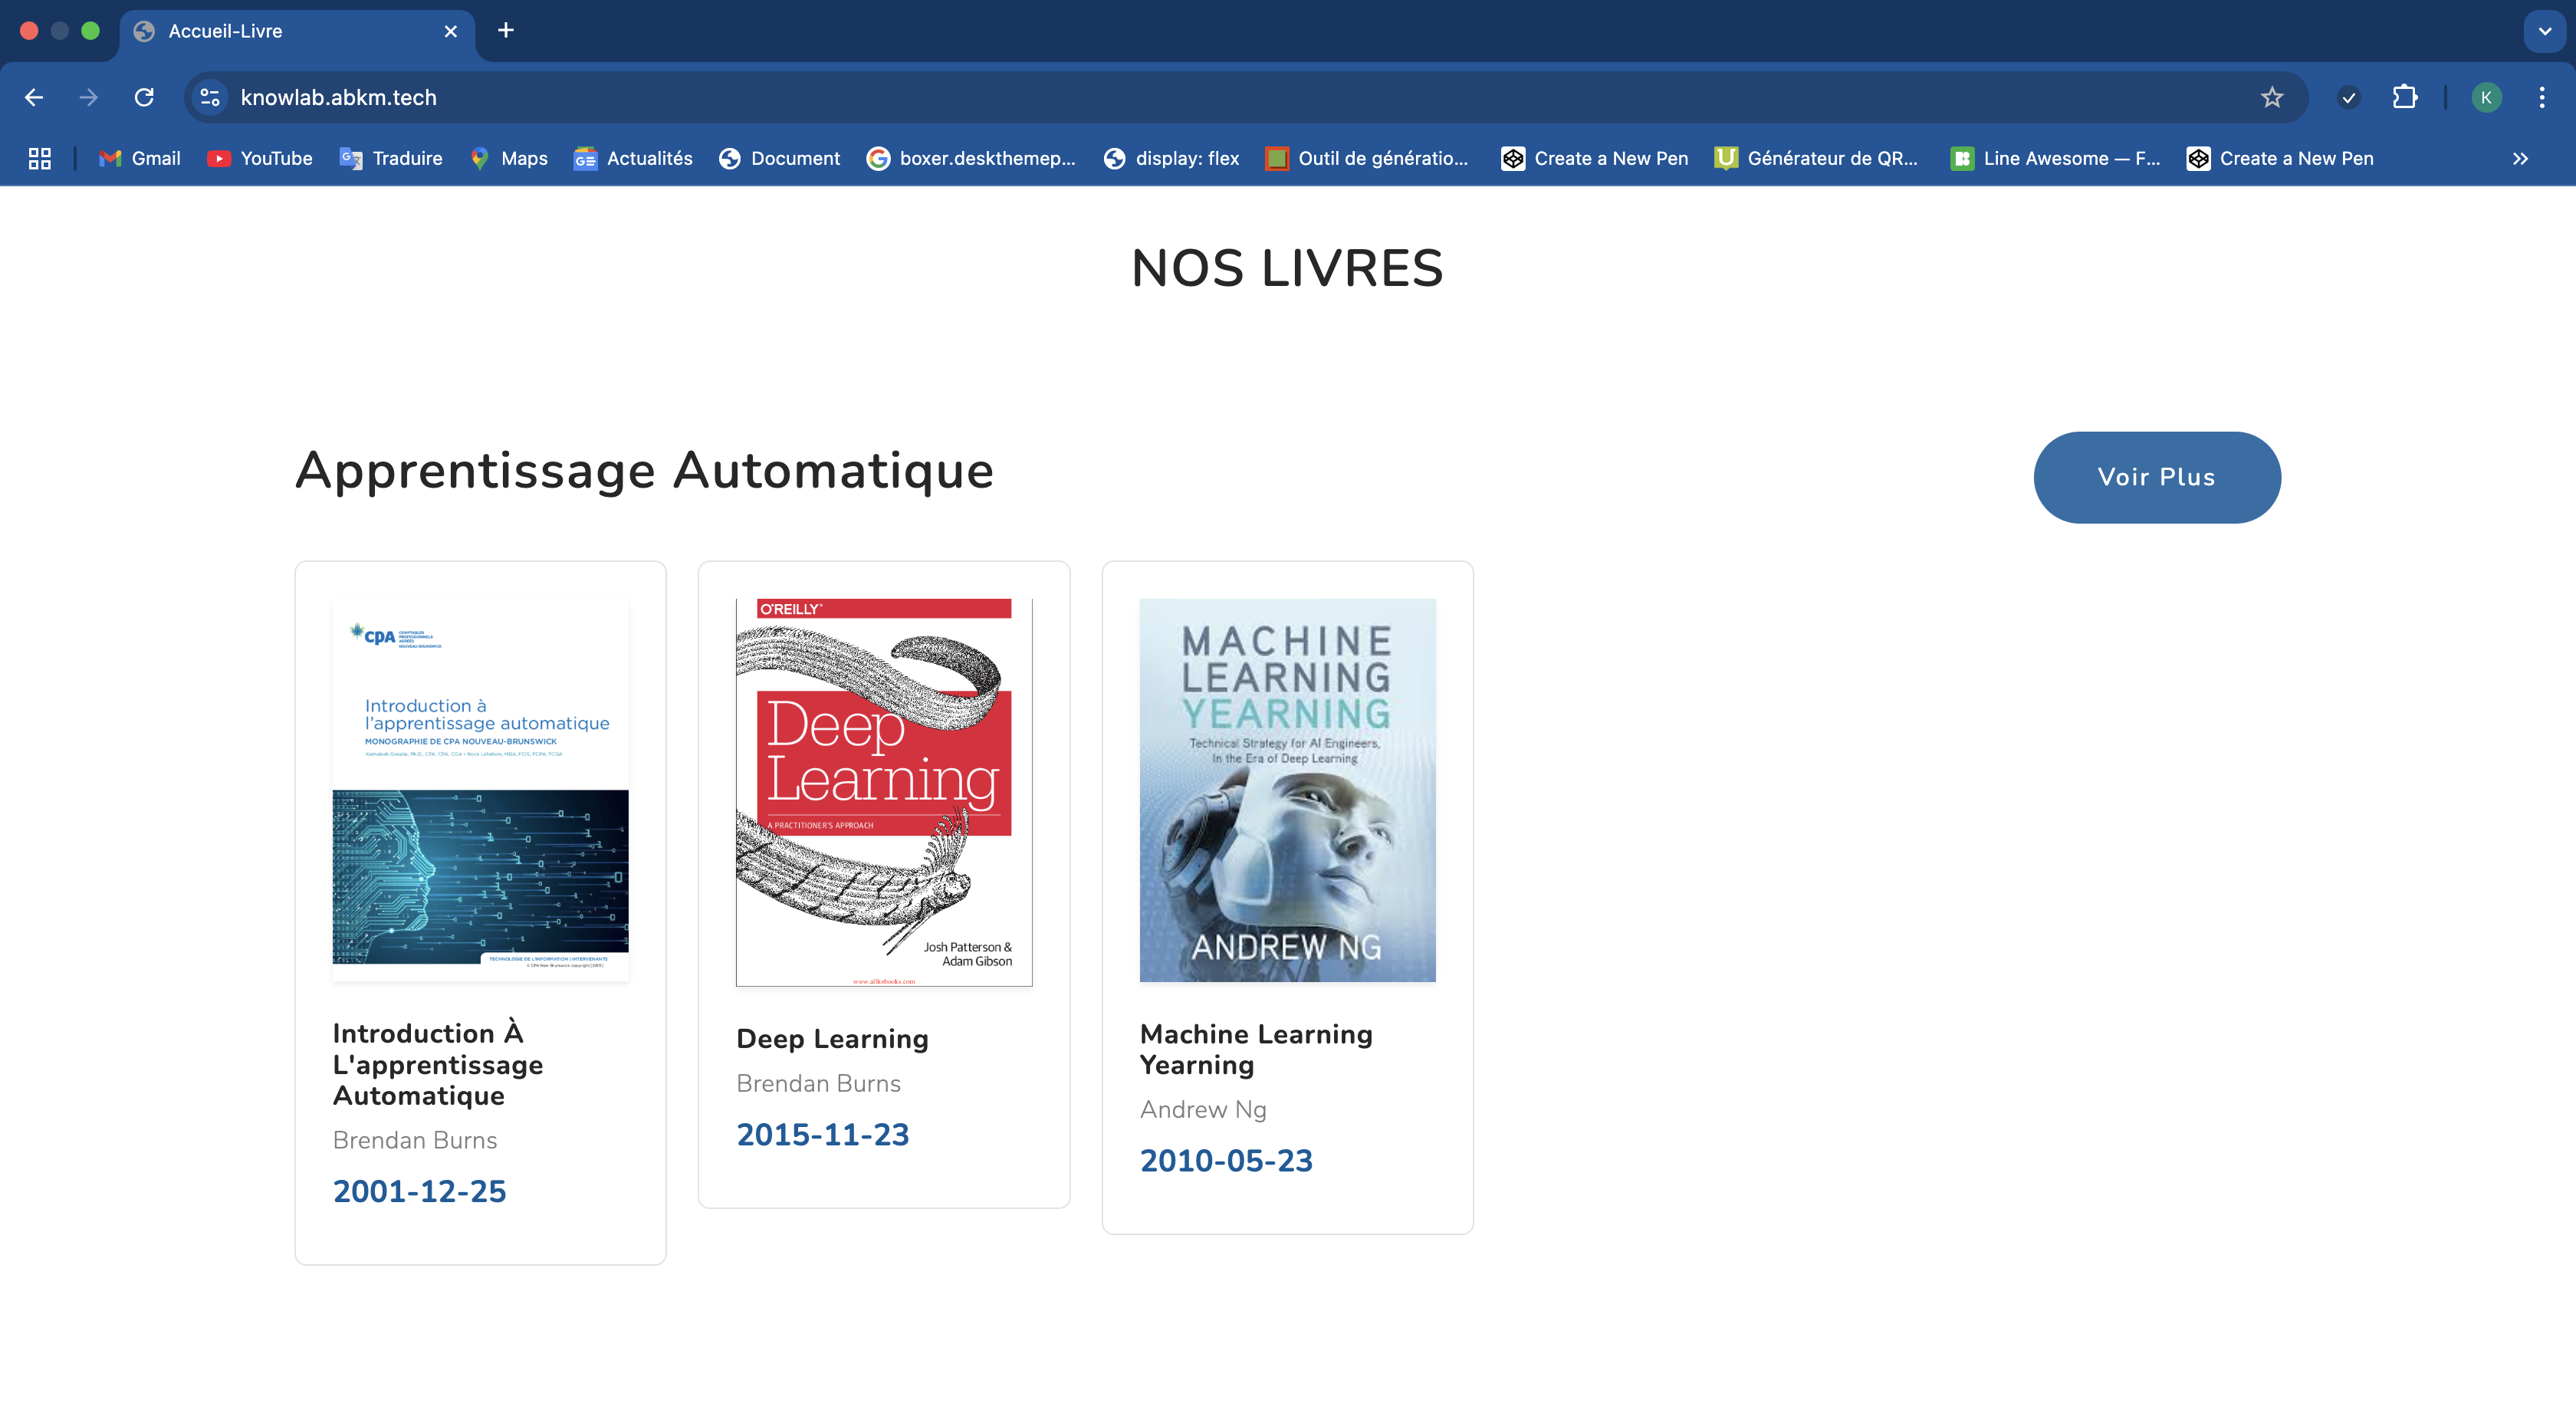Click author Andrew Ng
Viewport: 2576px width, 1403px height.
pyautogui.click(x=1203, y=1109)
